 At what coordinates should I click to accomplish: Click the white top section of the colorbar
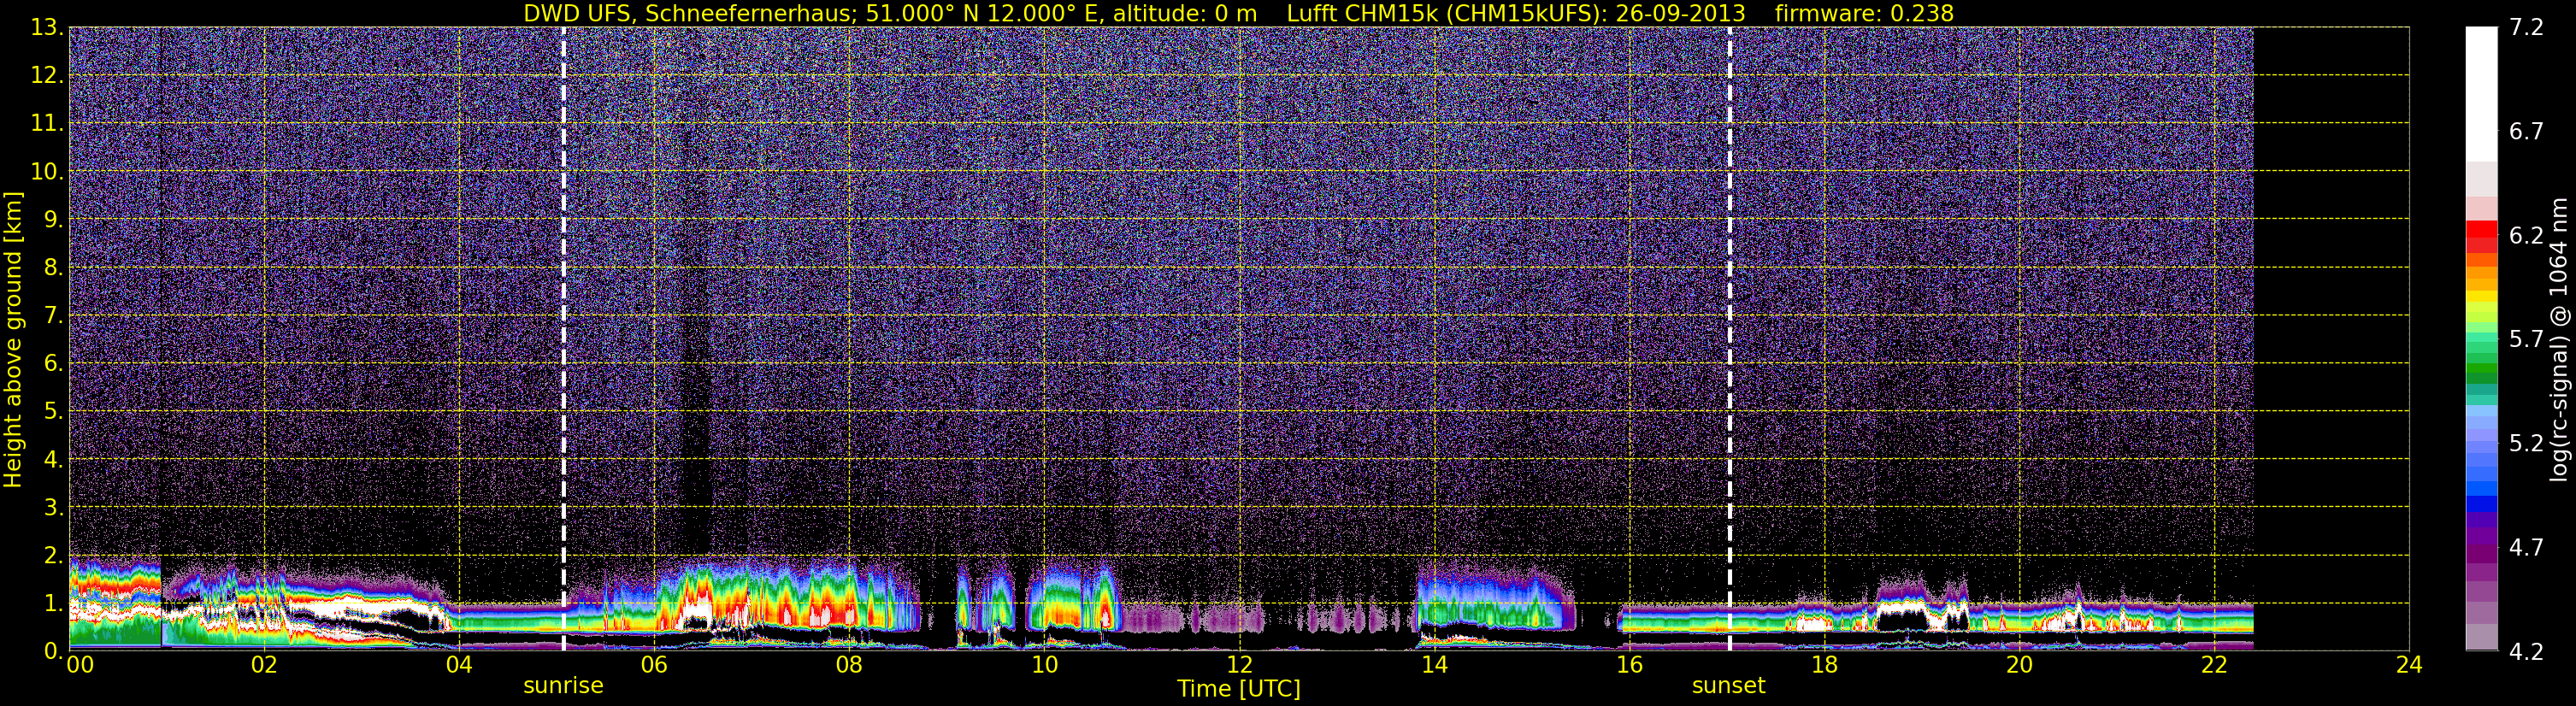(2481, 94)
